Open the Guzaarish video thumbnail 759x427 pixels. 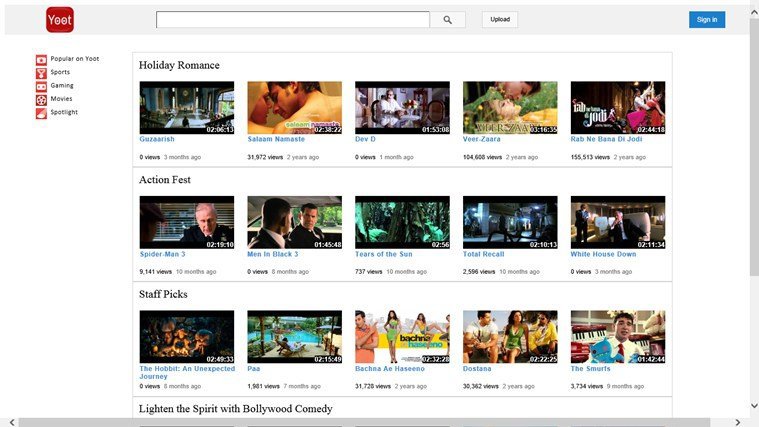[x=187, y=107]
